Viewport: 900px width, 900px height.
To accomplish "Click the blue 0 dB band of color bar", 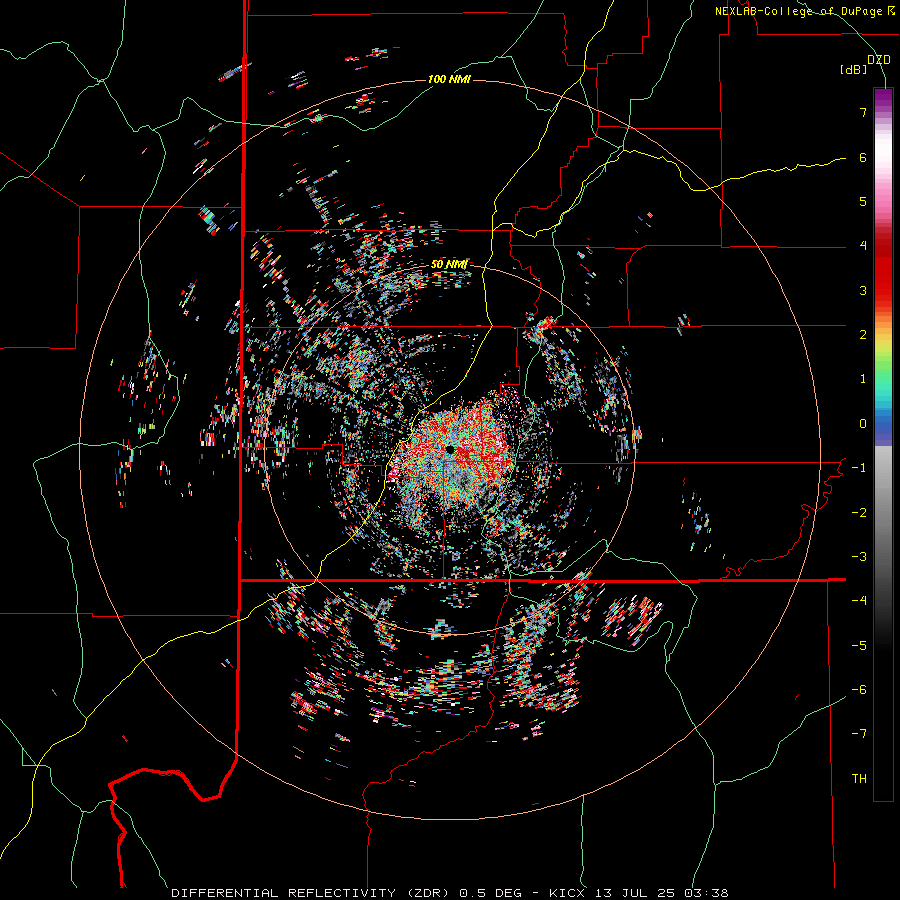I will [x=883, y=426].
